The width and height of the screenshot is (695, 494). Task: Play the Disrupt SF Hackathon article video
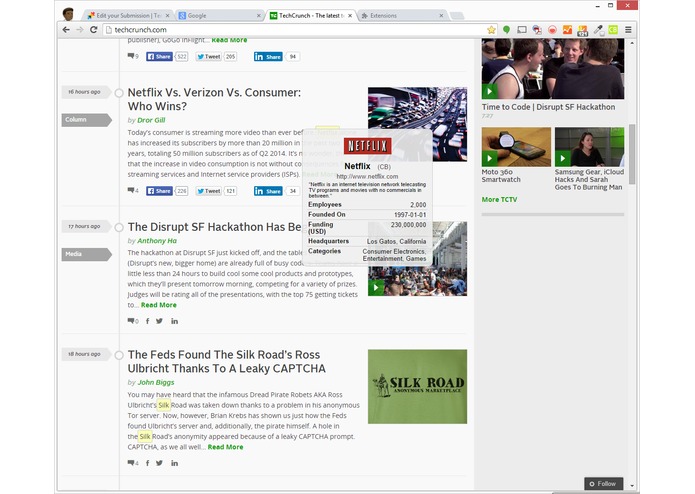(376, 288)
